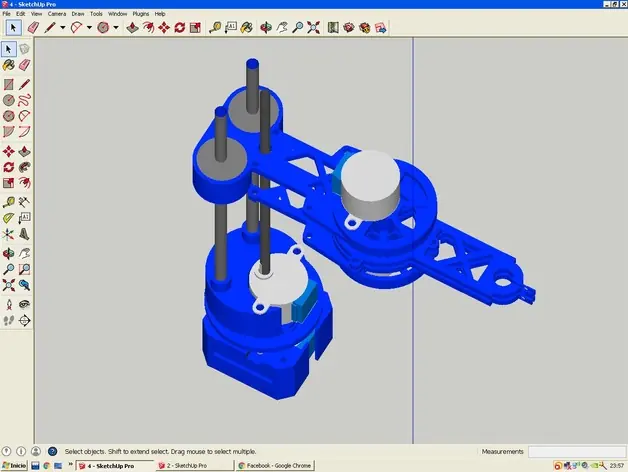The width and height of the screenshot is (628, 472).
Task: Click the Previous view icon
Action: click(x=24, y=285)
